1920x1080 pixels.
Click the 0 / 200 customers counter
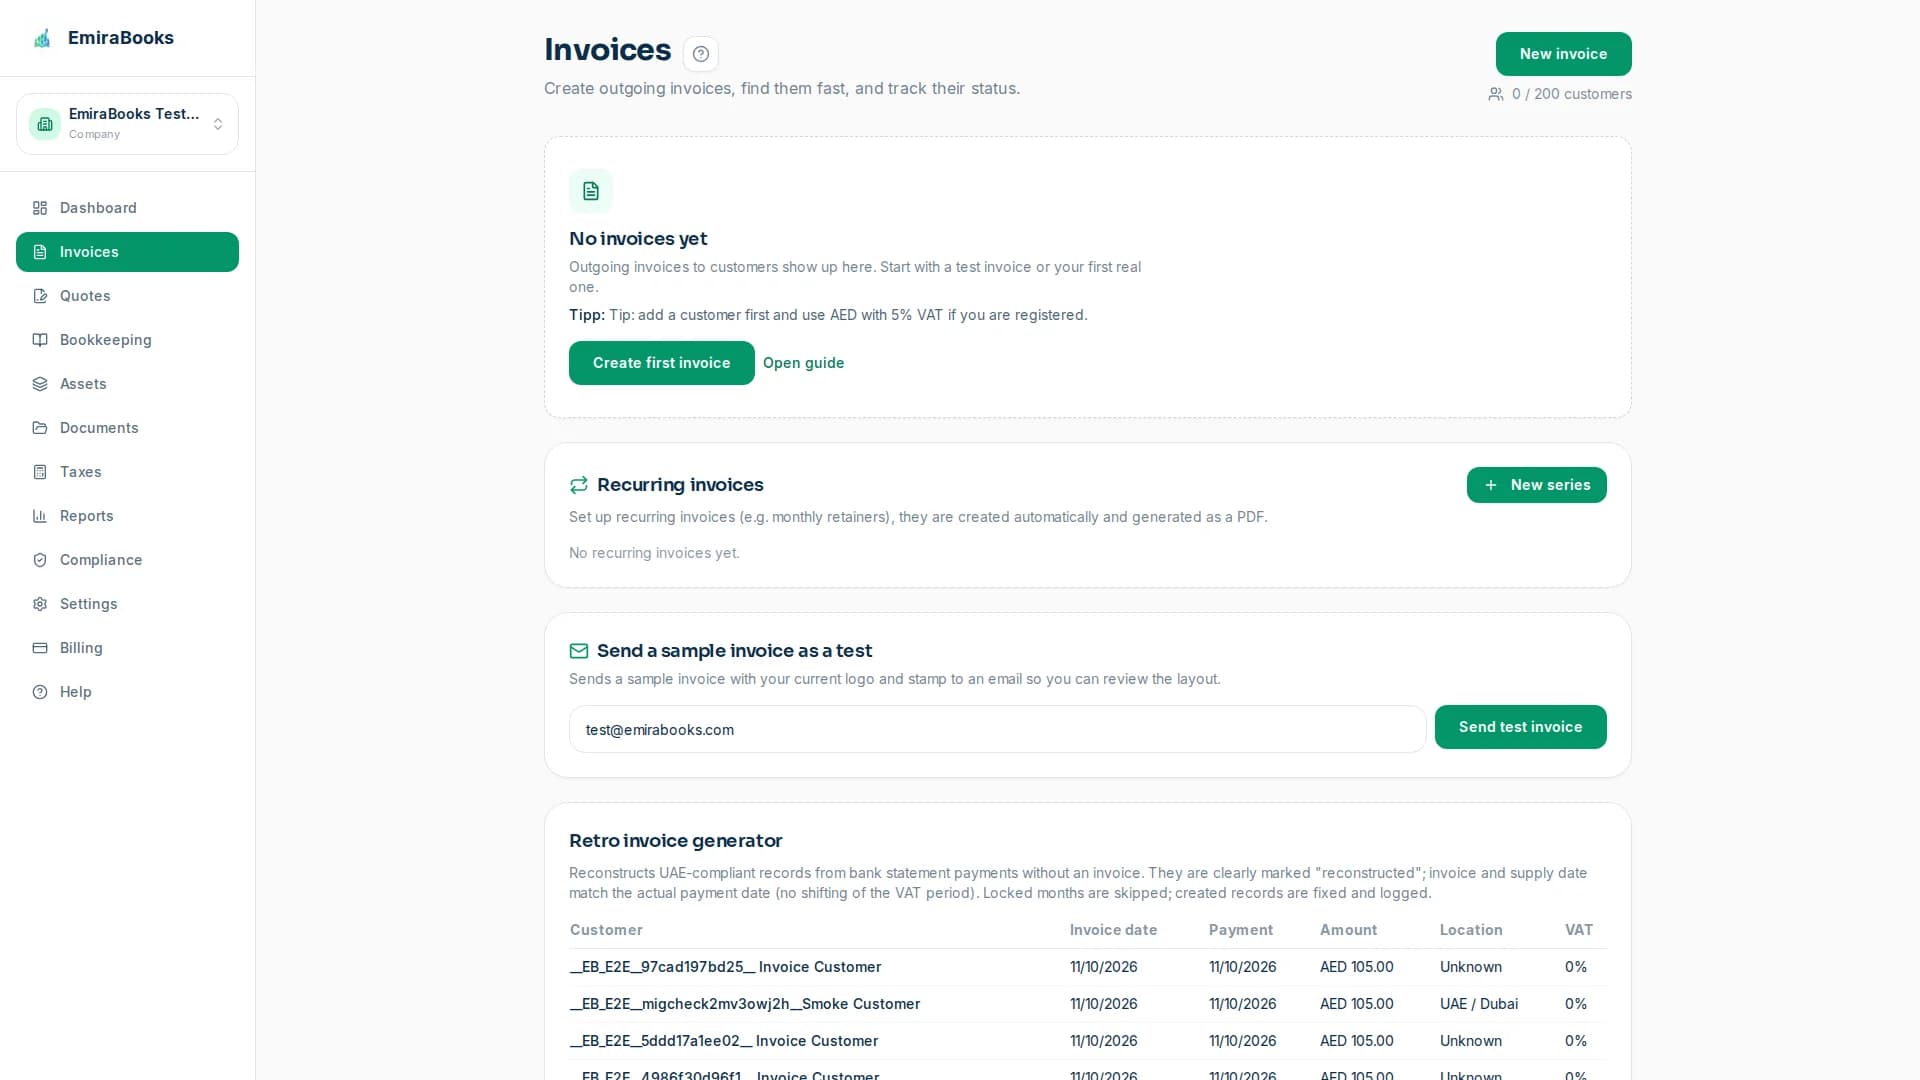(1571, 94)
